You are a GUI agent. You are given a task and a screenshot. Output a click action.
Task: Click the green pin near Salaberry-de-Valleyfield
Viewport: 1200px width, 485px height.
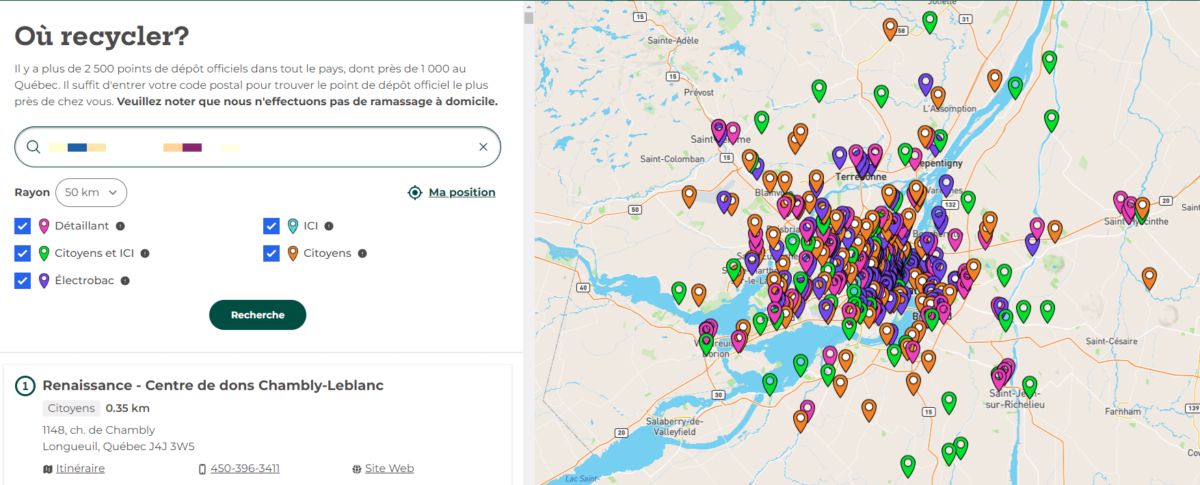769,381
